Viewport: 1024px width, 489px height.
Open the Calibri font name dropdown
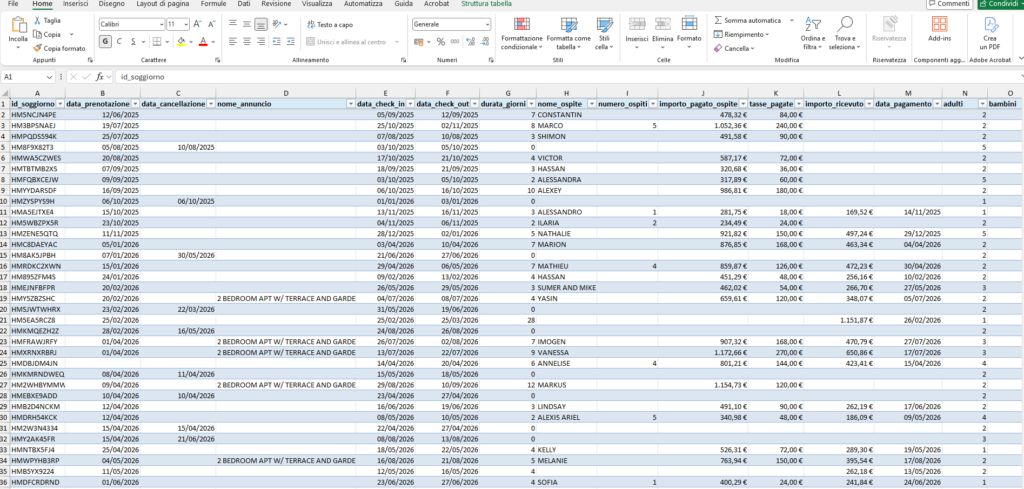coord(161,24)
